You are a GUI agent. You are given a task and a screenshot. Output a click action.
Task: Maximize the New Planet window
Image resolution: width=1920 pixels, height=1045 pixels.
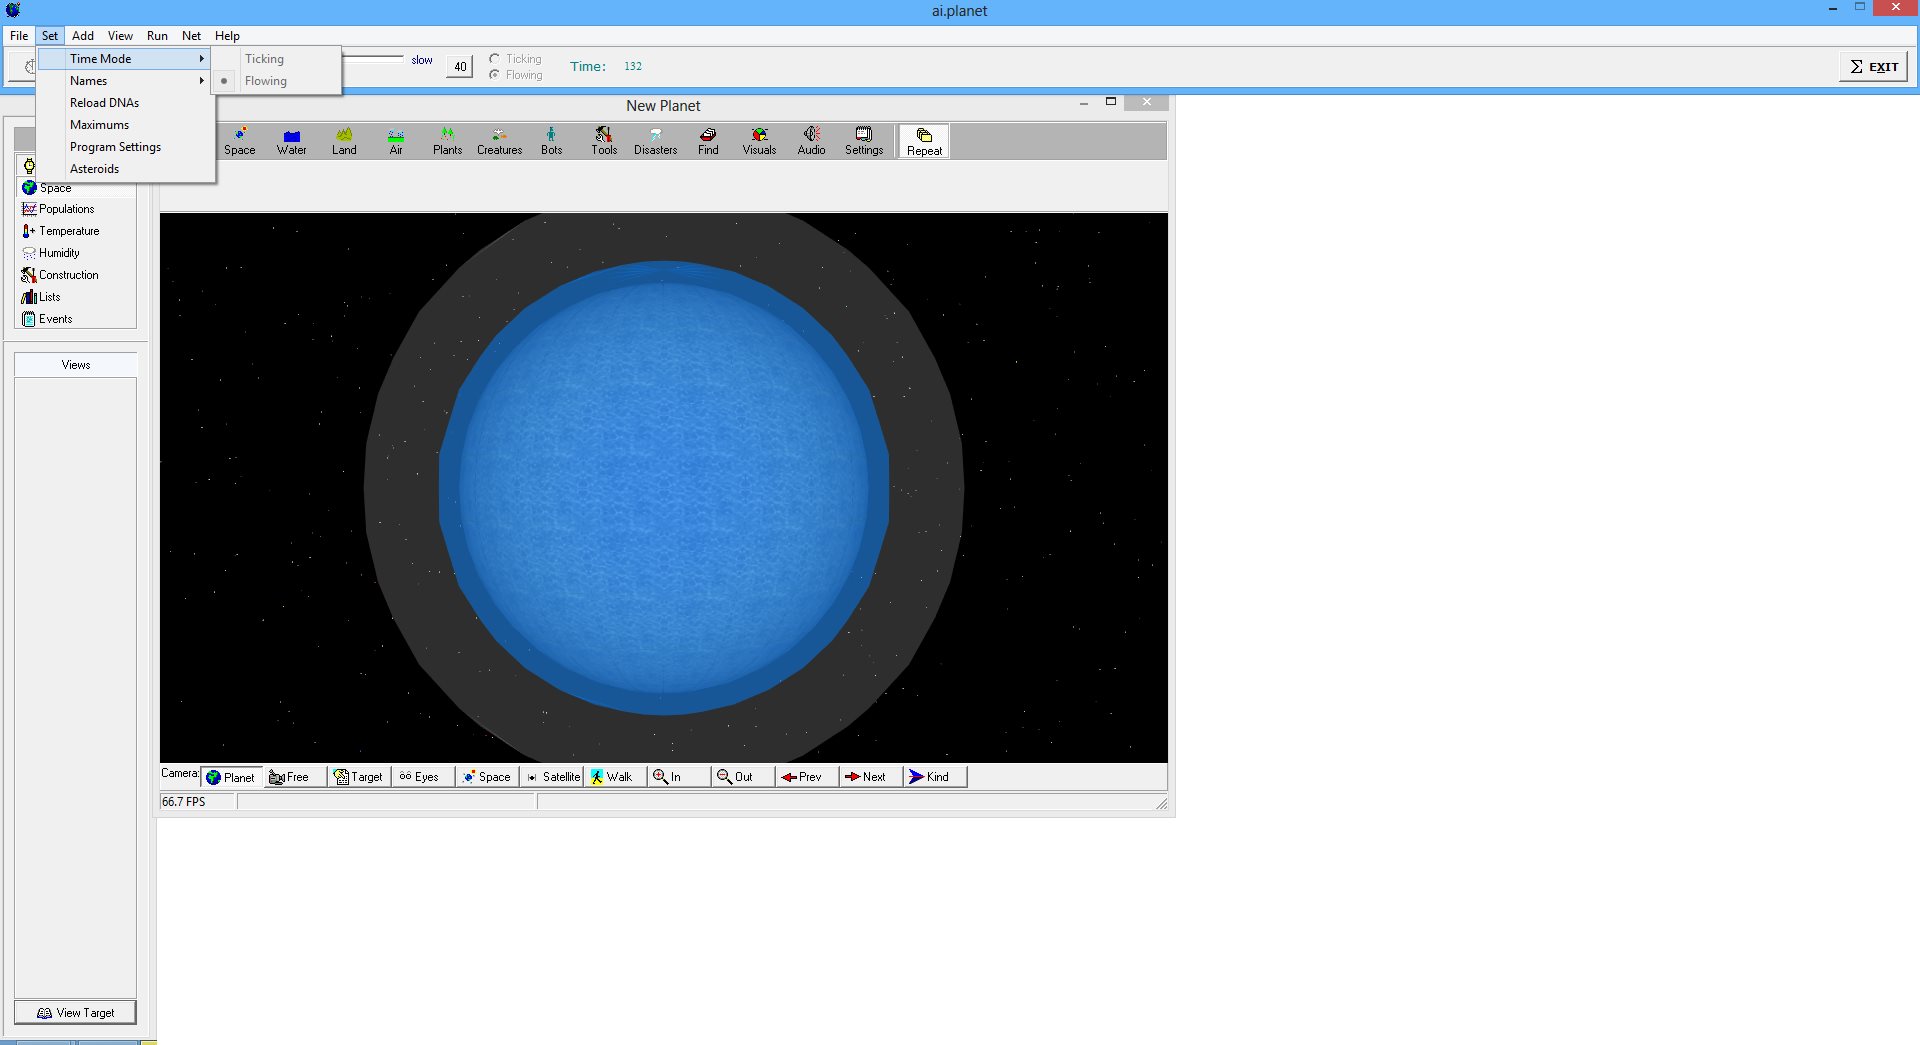tap(1110, 102)
